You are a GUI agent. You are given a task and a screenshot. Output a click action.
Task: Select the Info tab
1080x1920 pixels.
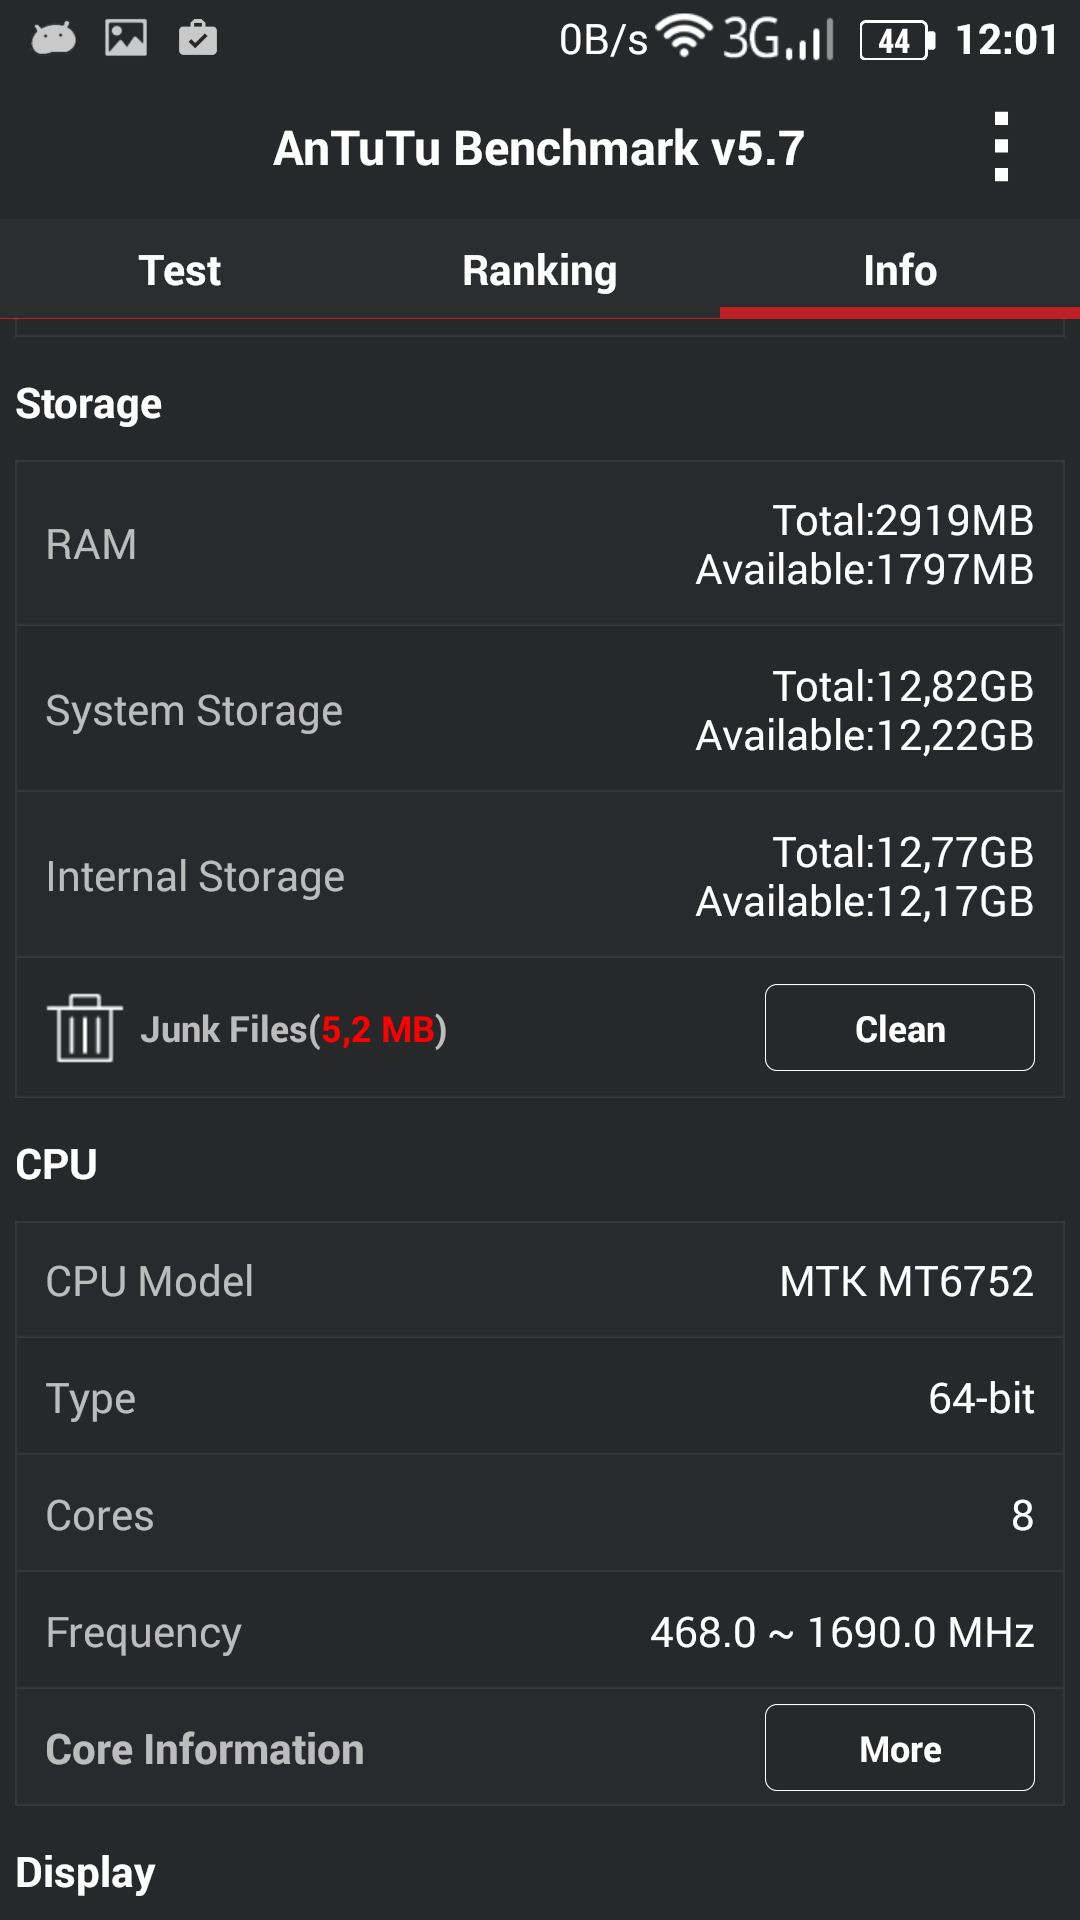tap(900, 270)
